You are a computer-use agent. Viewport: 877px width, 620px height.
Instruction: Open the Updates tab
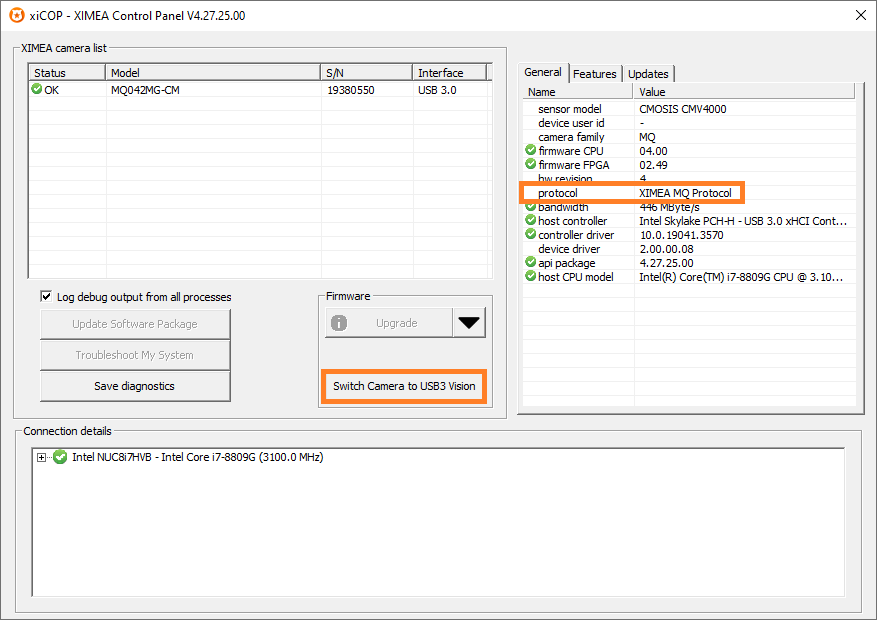coord(648,74)
